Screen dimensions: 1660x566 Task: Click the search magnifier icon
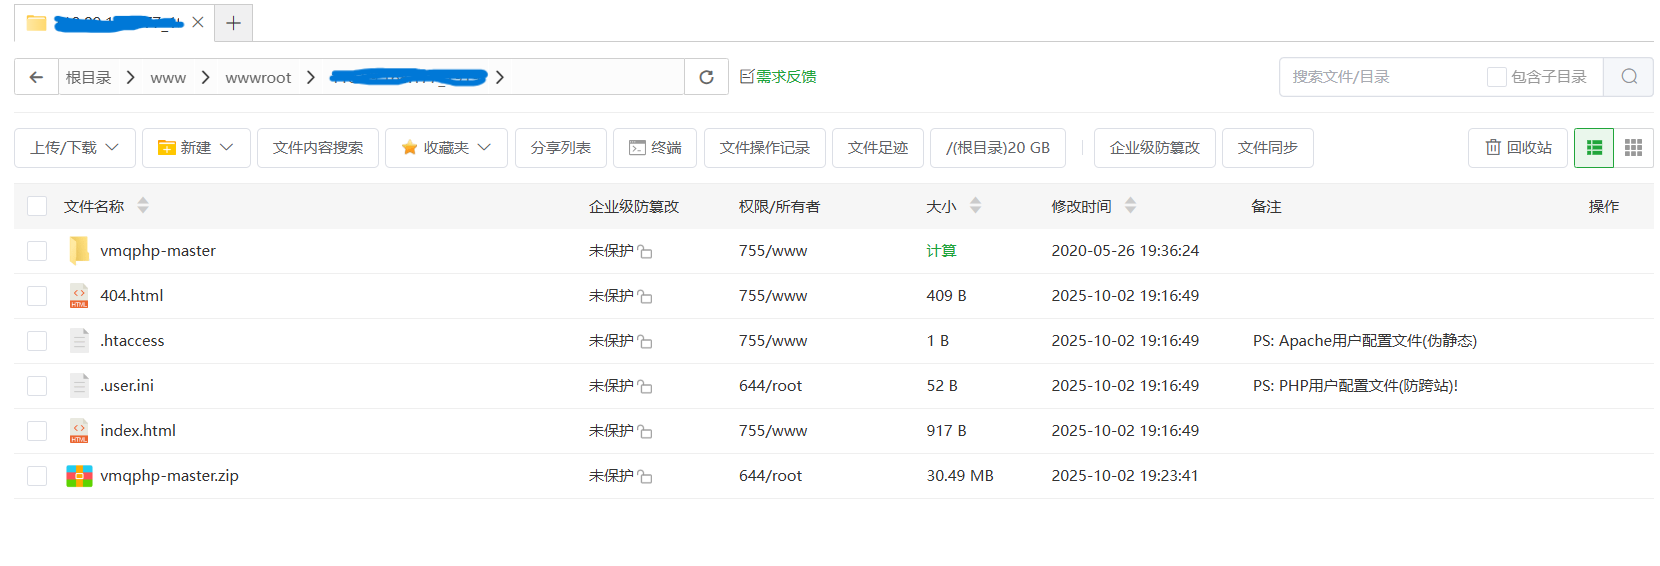point(1628,77)
